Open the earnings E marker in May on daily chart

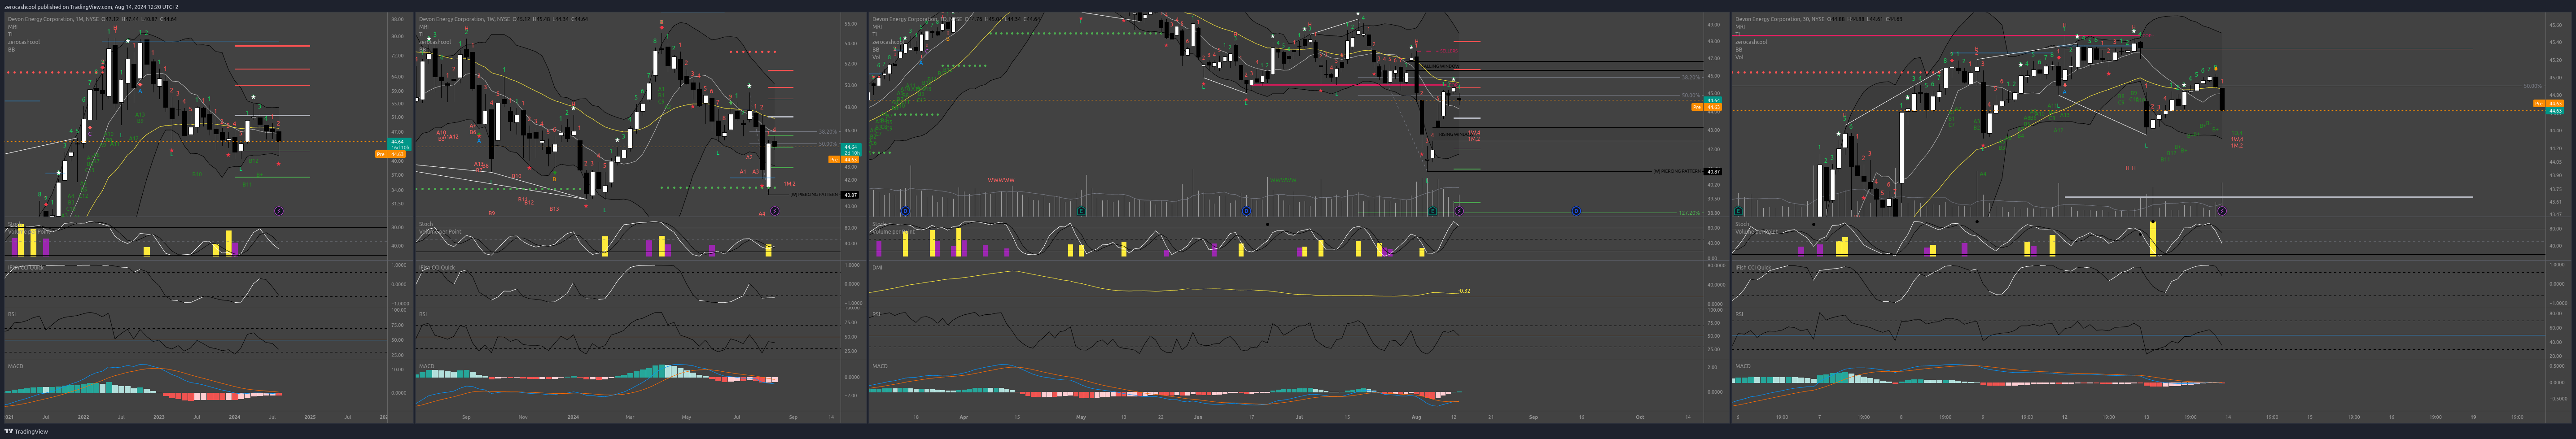1081,211
